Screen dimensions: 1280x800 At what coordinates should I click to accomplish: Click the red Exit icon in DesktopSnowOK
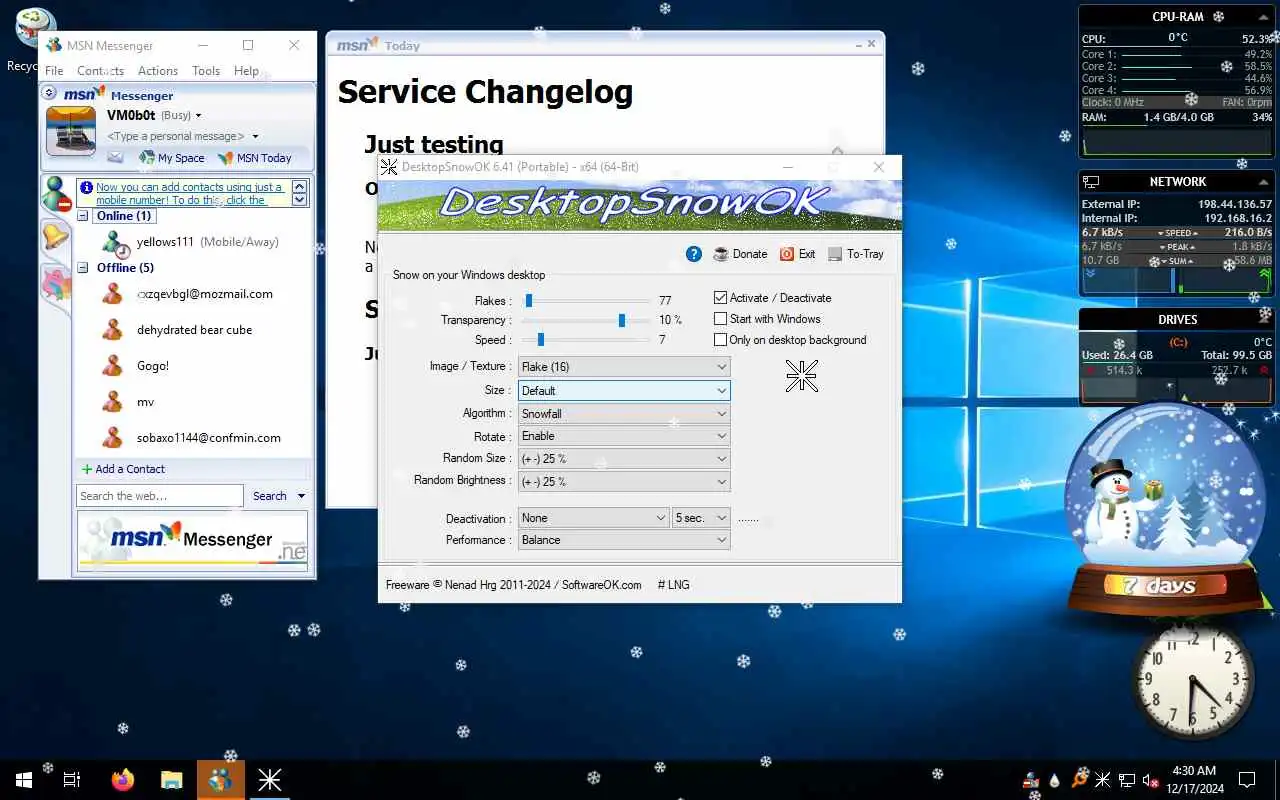pyautogui.click(x=787, y=254)
